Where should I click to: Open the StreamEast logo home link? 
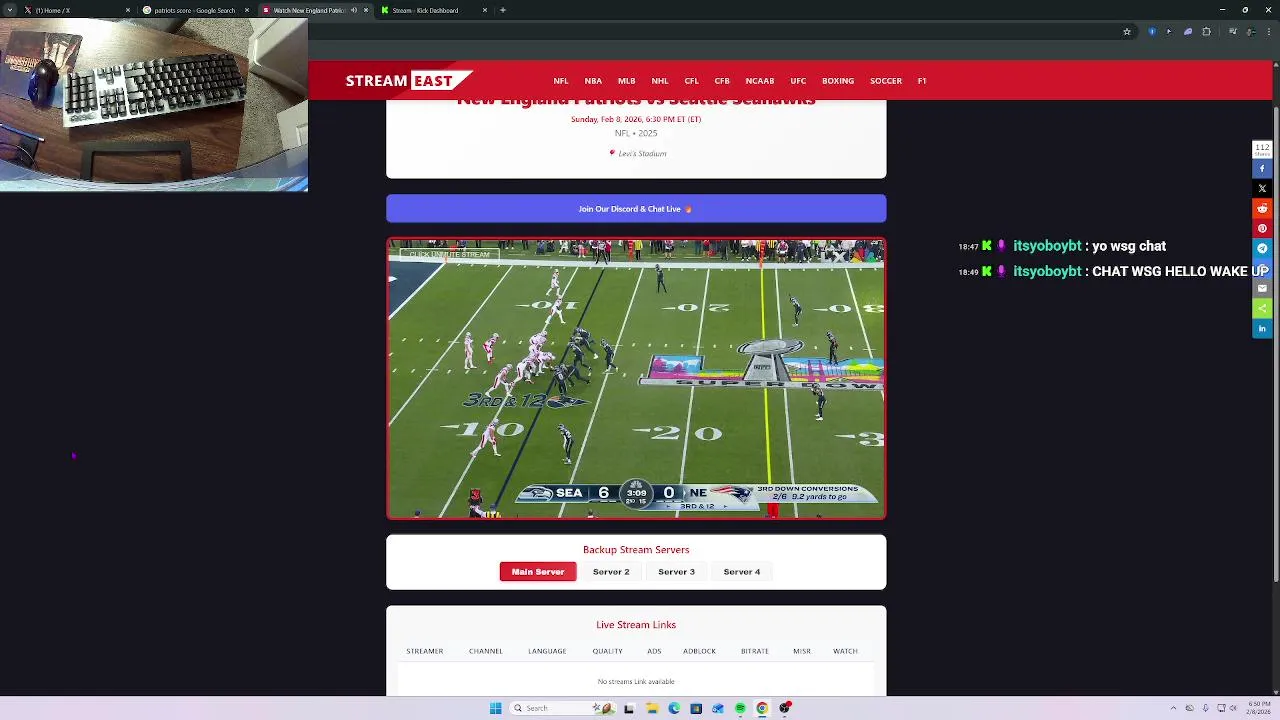[x=408, y=80]
